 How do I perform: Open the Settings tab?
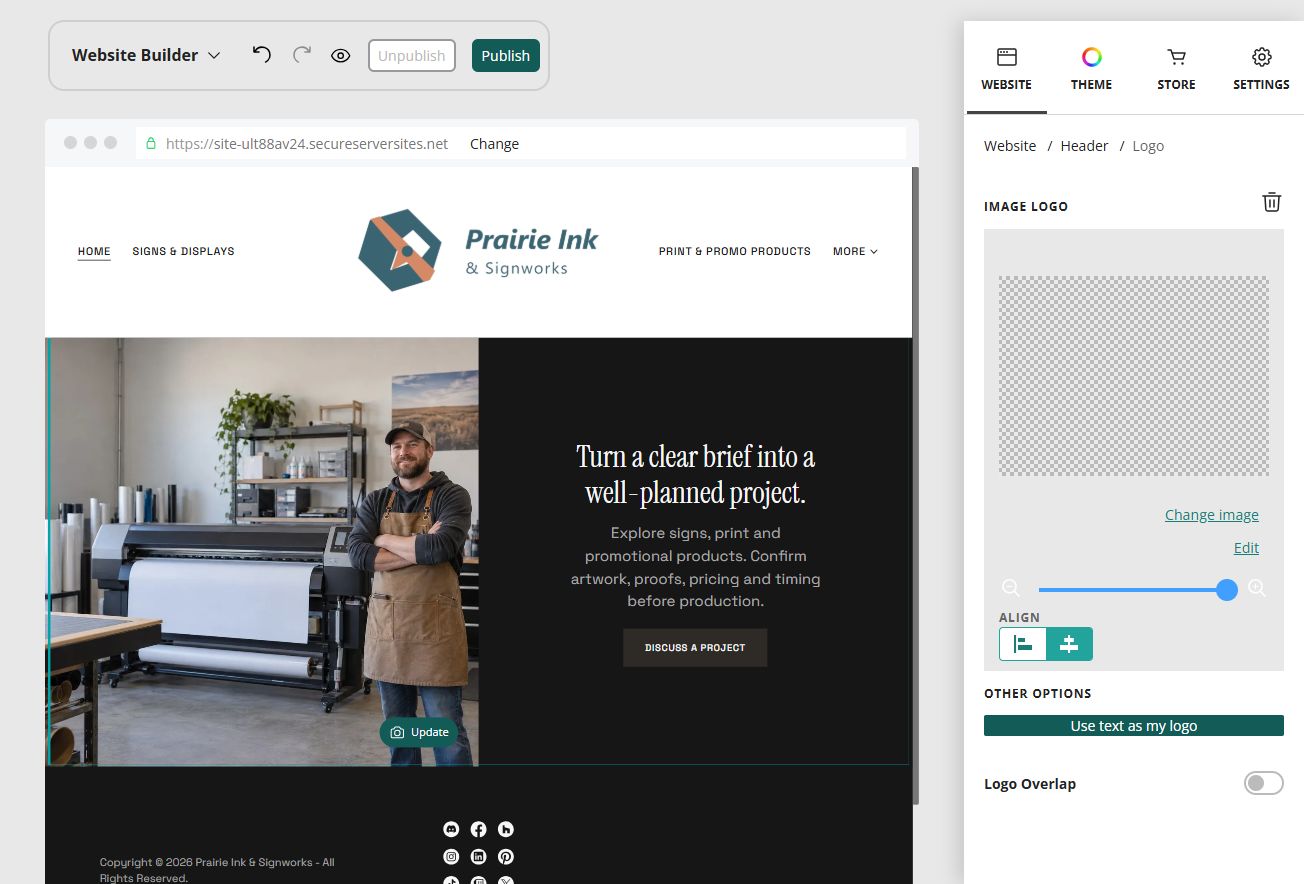pyautogui.click(x=1261, y=70)
